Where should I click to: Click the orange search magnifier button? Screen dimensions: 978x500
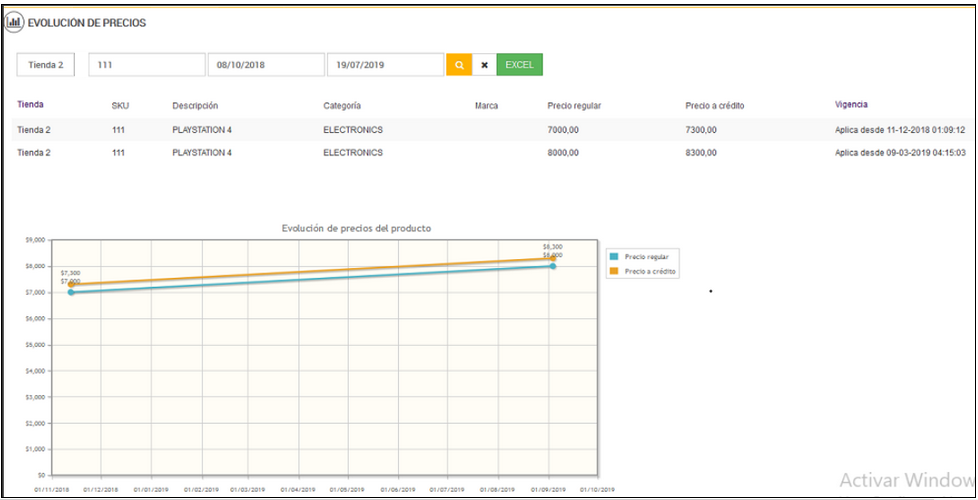[458, 65]
